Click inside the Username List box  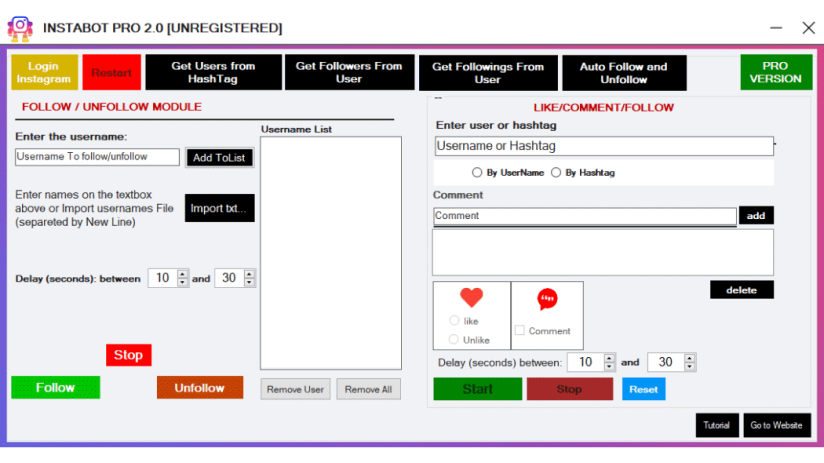point(331,253)
